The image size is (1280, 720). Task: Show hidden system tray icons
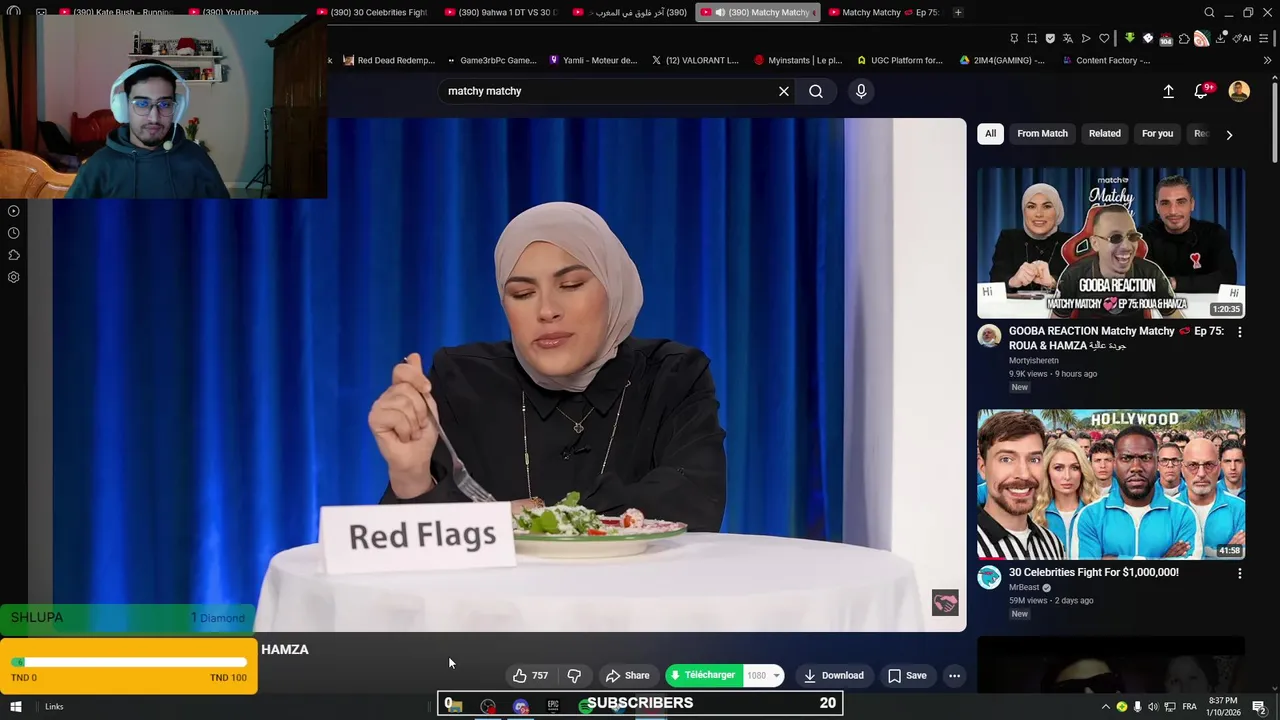(x=1105, y=707)
